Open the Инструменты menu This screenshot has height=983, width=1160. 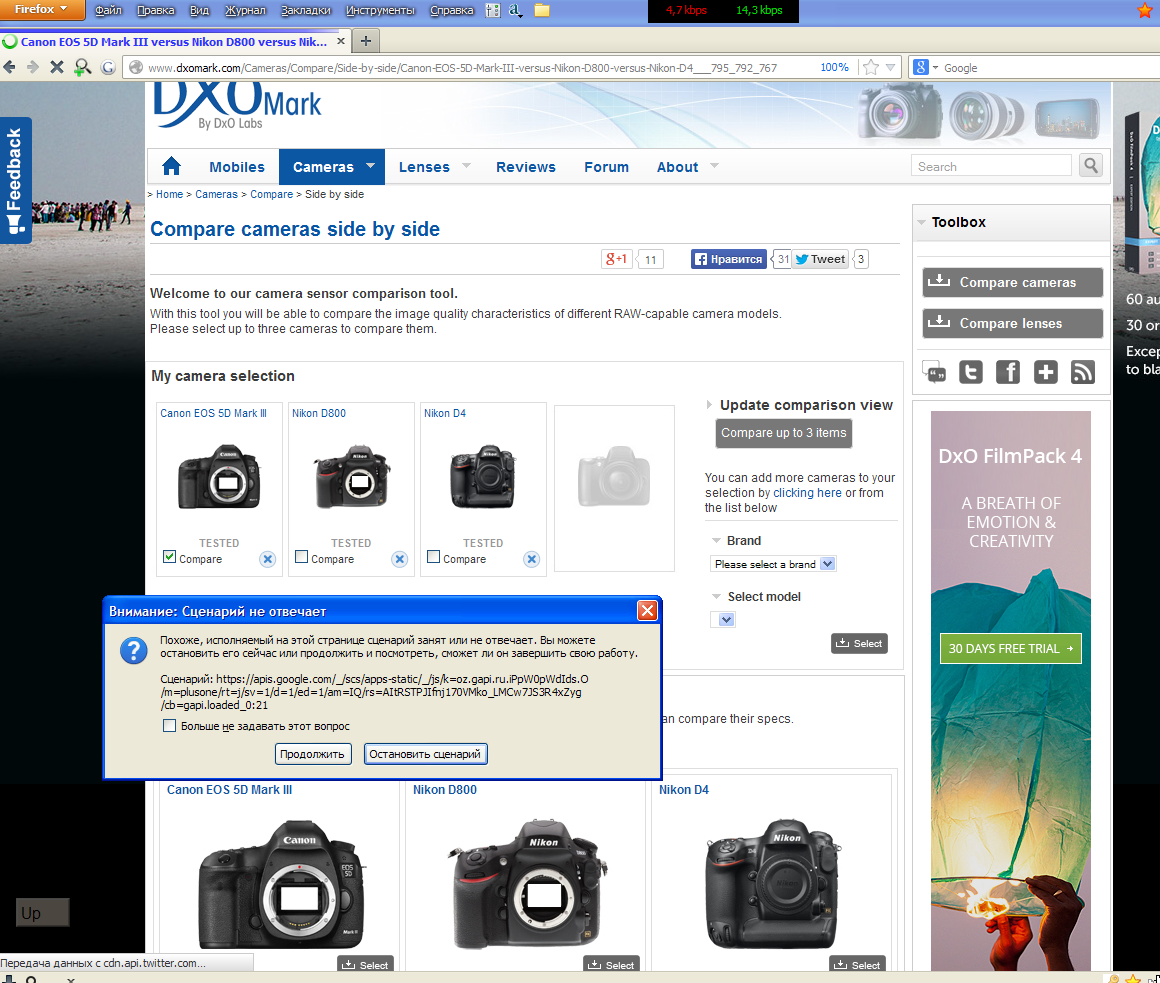click(x=380, y=10)
